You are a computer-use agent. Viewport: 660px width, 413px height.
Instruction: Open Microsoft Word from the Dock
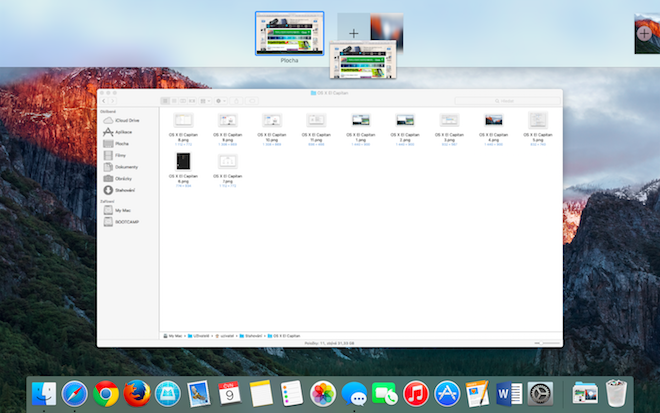click(x=508, y=394)
